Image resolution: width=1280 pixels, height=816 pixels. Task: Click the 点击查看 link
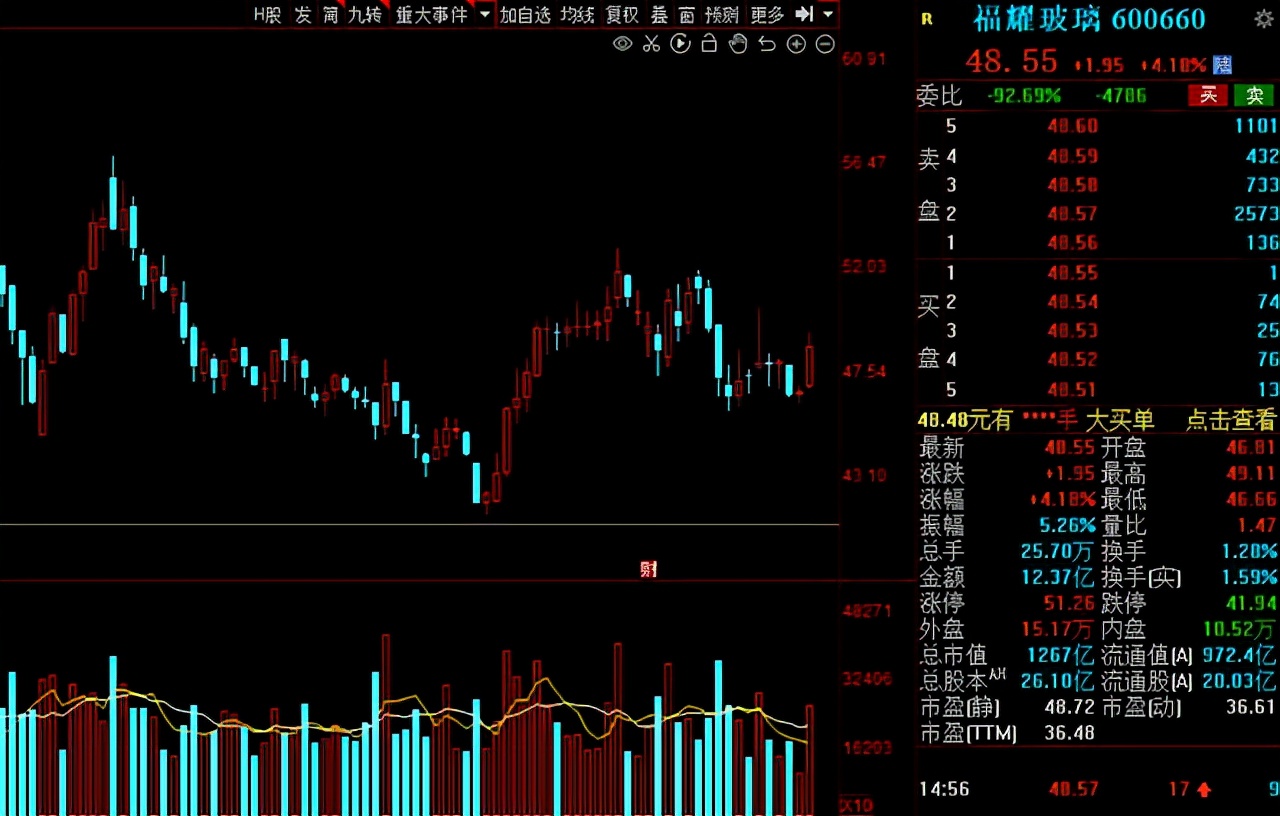point(1231,420)
